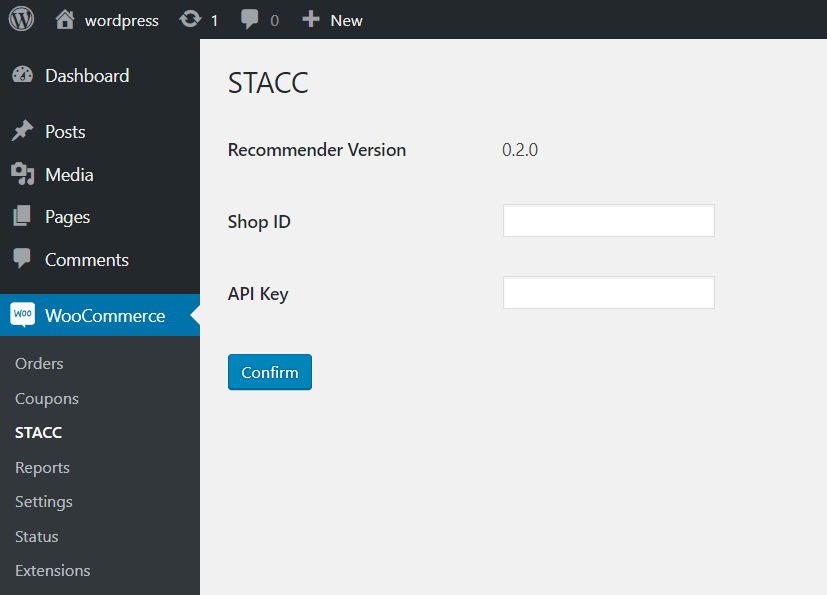Open the New content menu

tap(346, 21)
